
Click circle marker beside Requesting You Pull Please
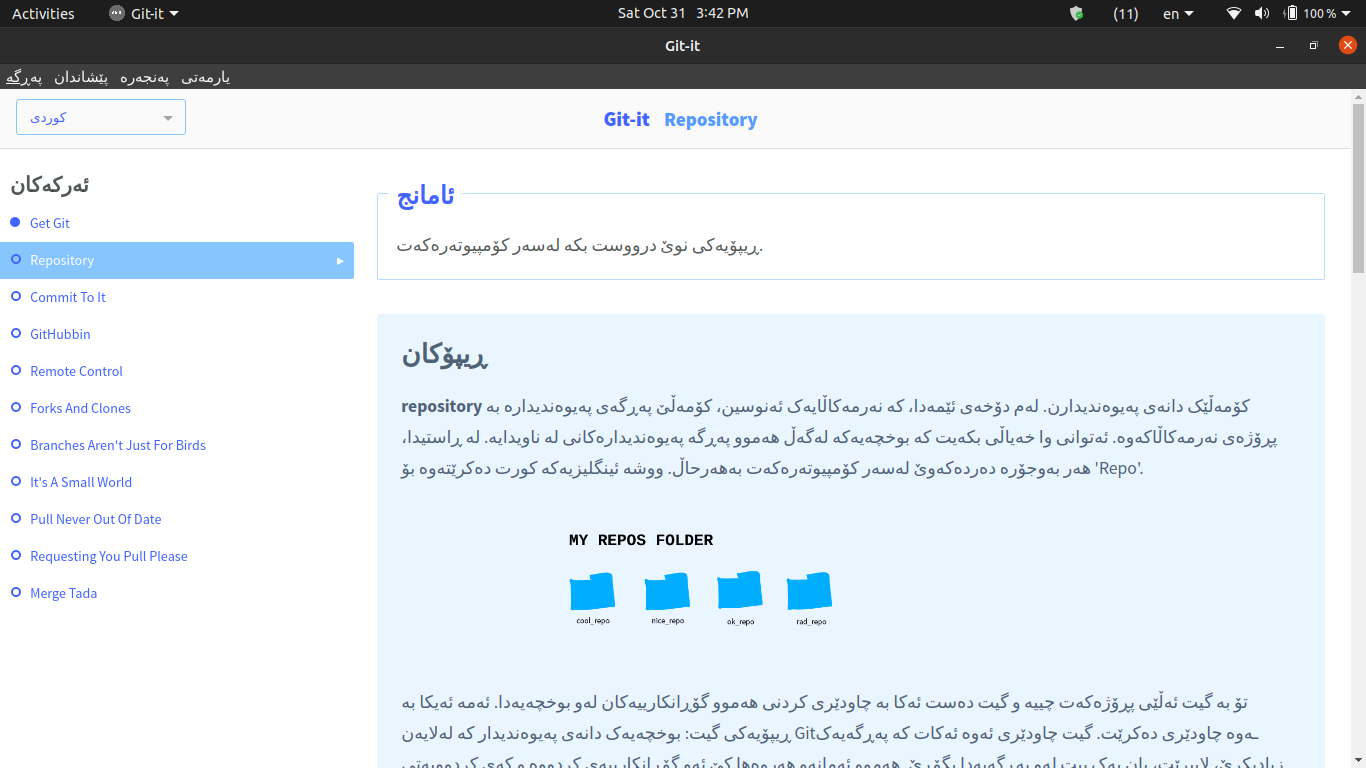coord(15,555)
